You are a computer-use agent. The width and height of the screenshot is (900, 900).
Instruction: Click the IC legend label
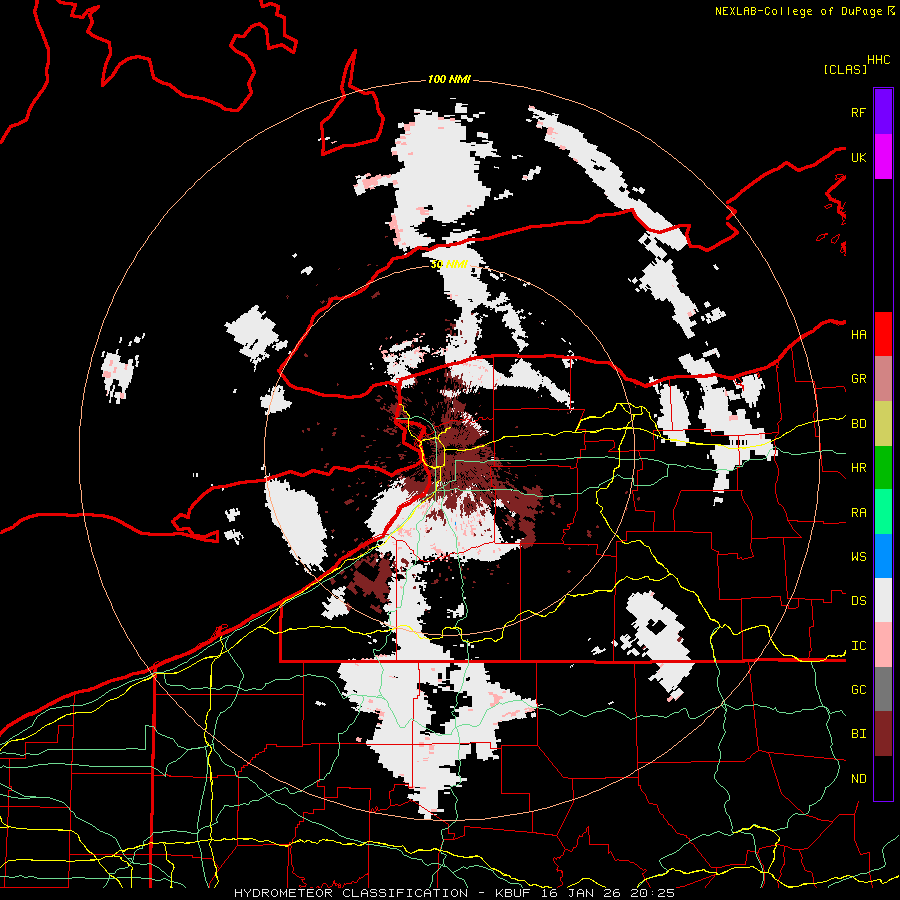pos(859,646)
